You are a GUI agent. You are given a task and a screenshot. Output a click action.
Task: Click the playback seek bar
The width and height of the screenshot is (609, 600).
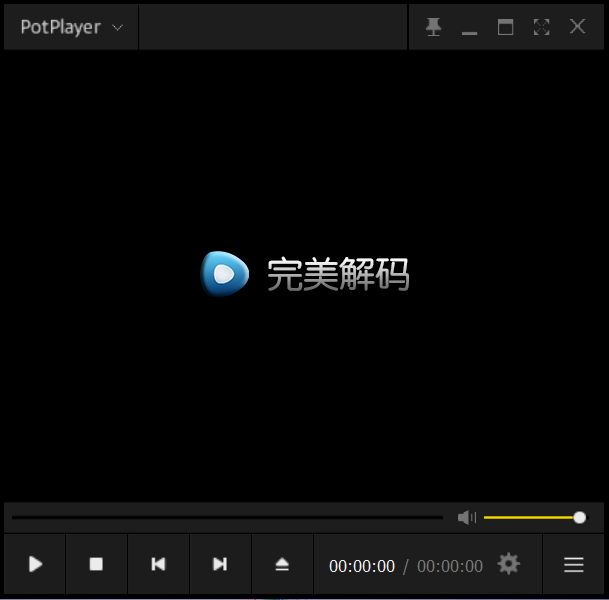227,517
